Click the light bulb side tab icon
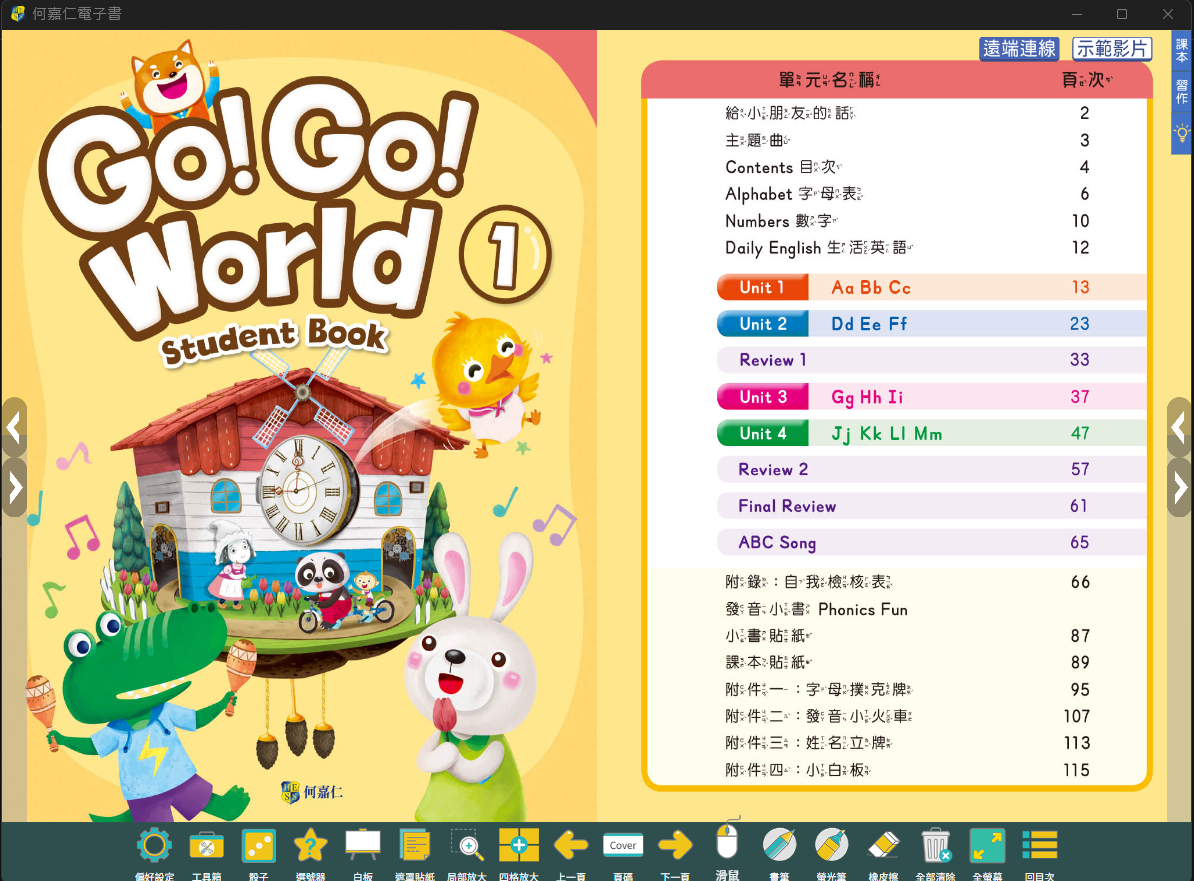The height and width of the screenshot is (881, 1194). [1182, 134]
